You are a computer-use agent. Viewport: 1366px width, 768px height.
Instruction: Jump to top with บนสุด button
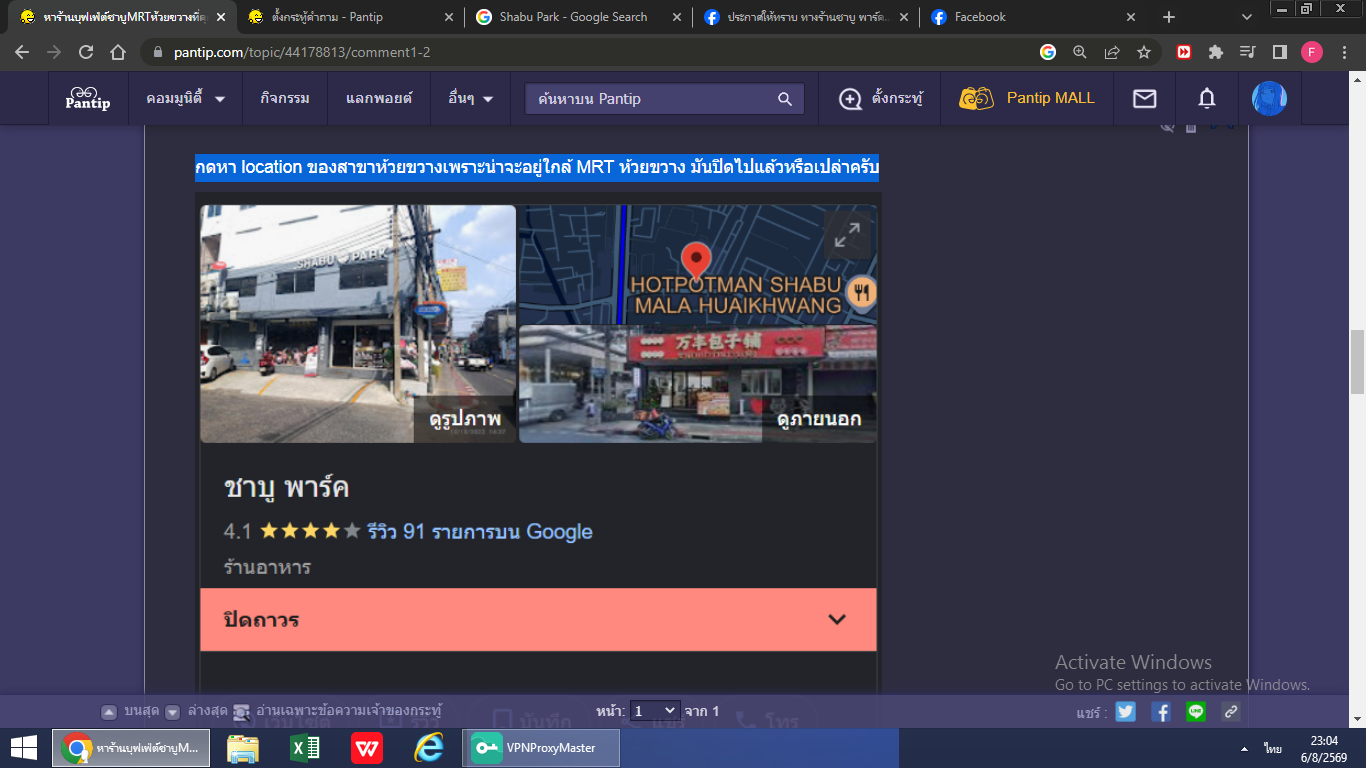click(x=130, y=712)
